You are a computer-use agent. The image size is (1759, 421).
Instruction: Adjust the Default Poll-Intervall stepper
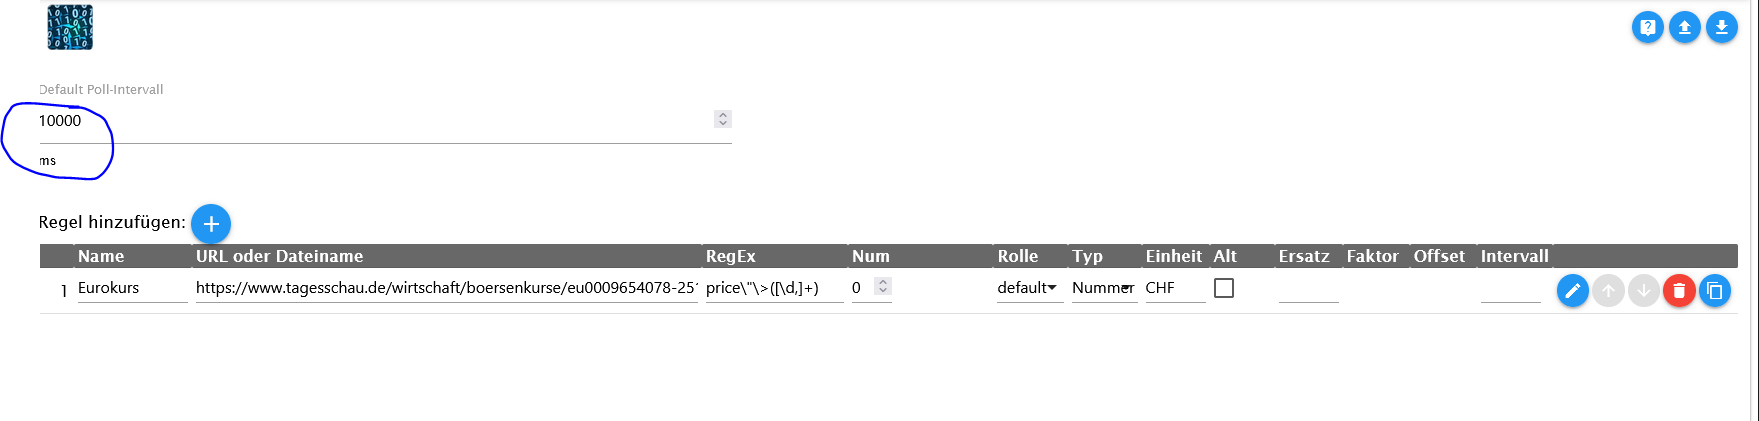tap(723, 119)
